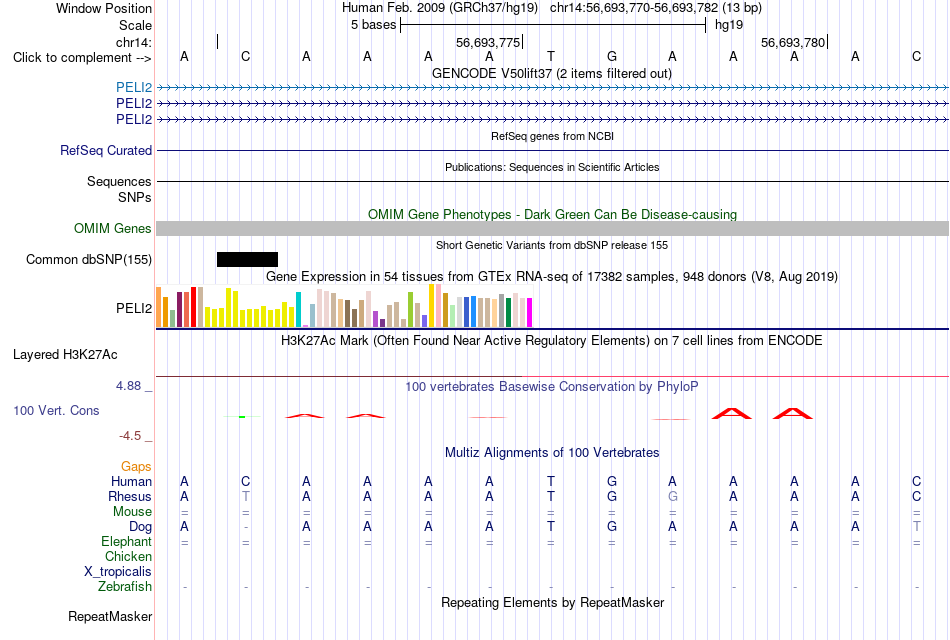The width and height of the screenshot is (950, 640).
Task: Click the RepeatMasker track label
Action: tap(110, 616)
